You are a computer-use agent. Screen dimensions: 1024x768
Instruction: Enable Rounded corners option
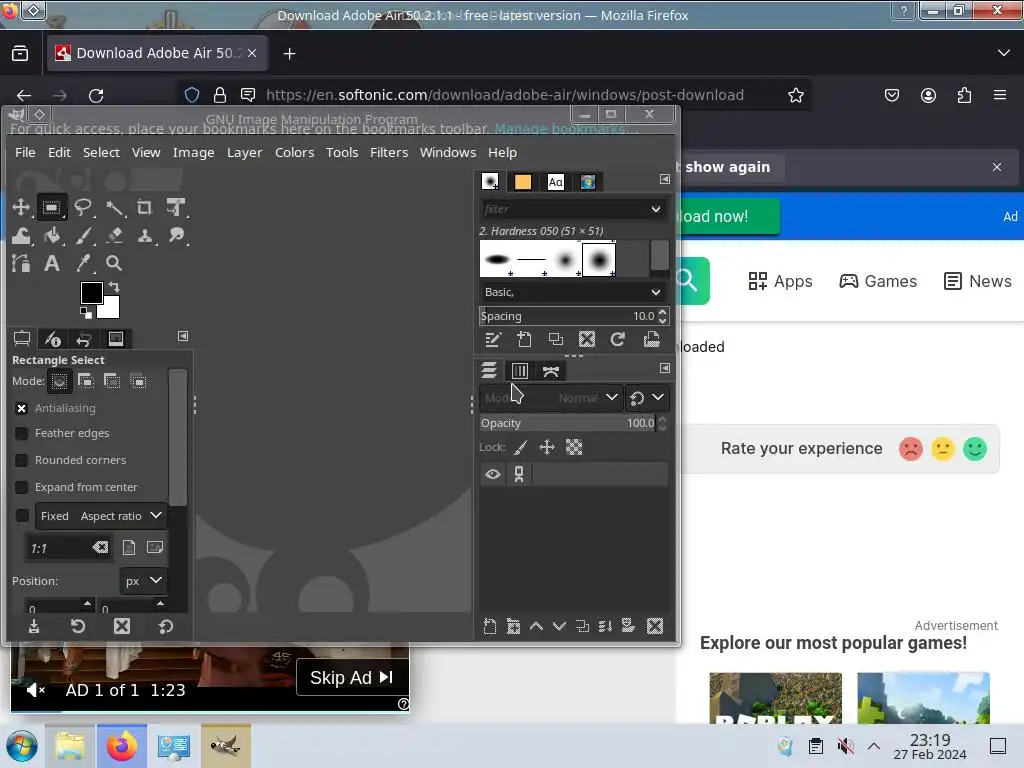(x=22, y=460)
